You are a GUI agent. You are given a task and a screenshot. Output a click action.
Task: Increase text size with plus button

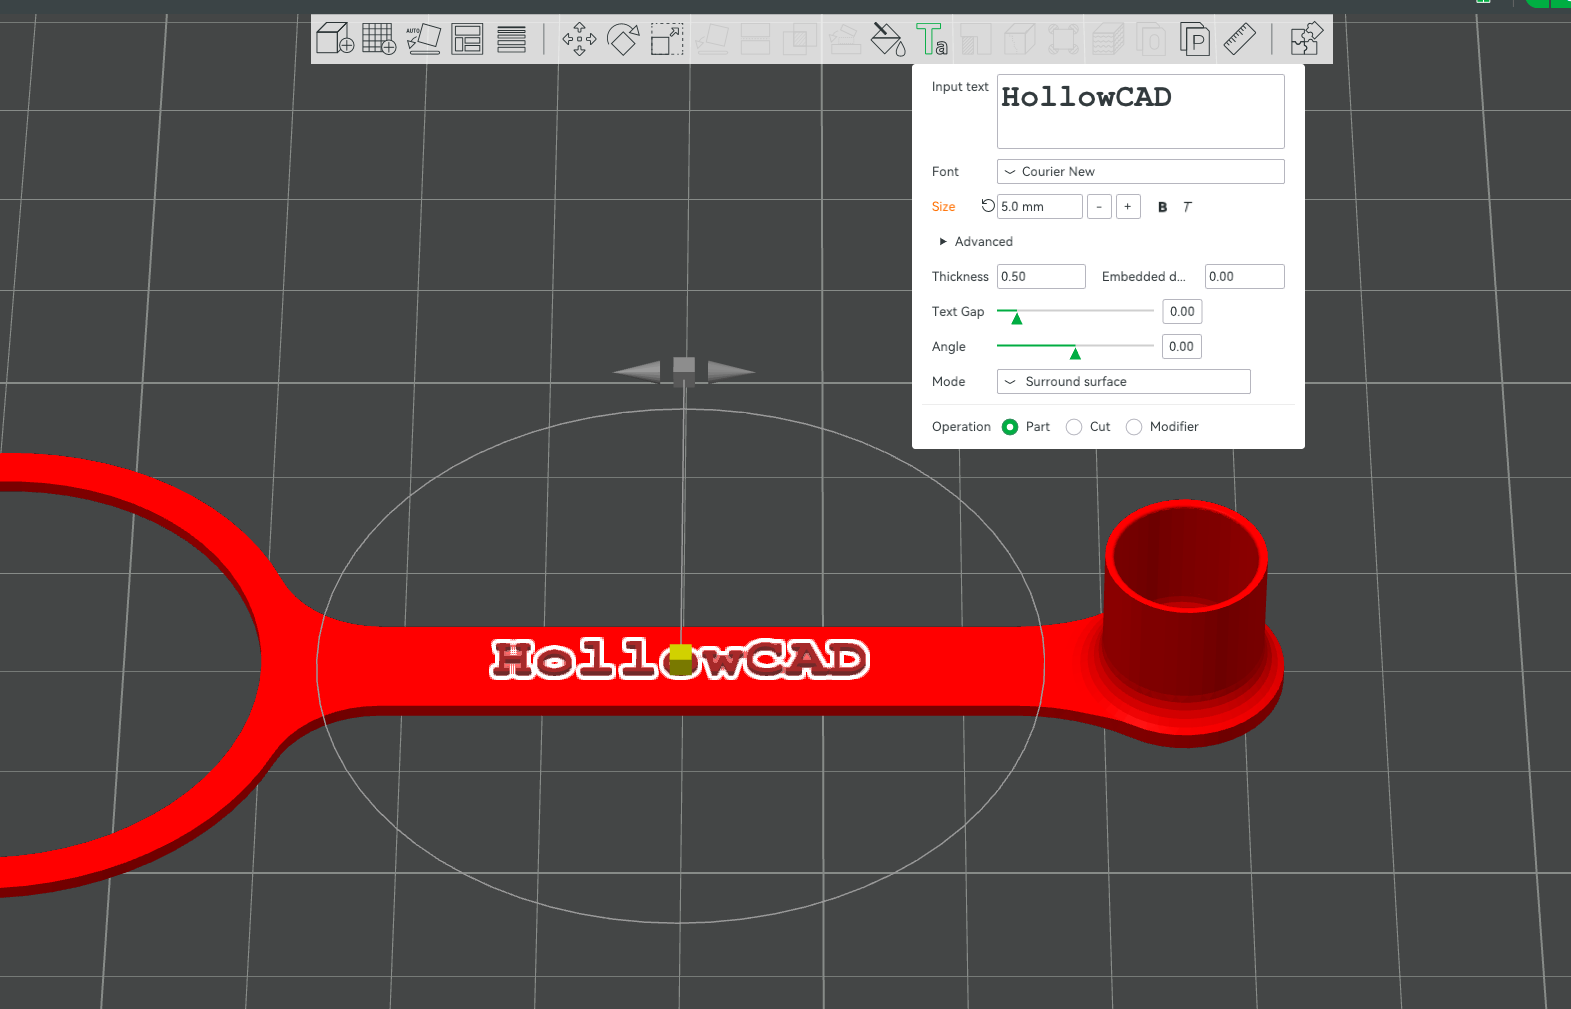[1128, 207]
